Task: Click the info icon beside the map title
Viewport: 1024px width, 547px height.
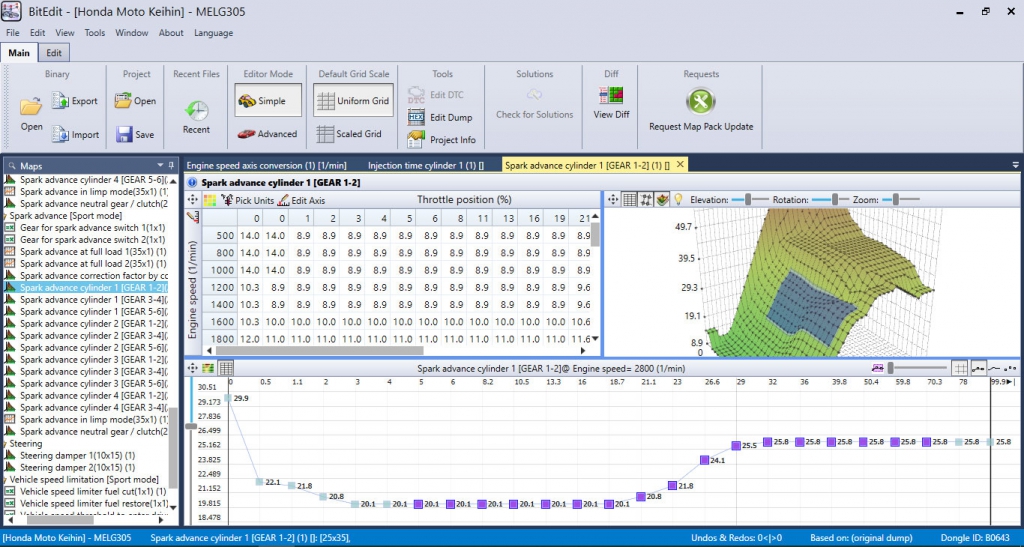Action: tap(193, 183)
